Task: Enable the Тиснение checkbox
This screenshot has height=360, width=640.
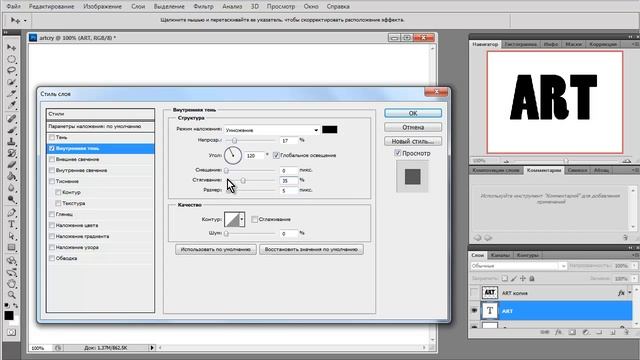Action: tap(52, 181)
